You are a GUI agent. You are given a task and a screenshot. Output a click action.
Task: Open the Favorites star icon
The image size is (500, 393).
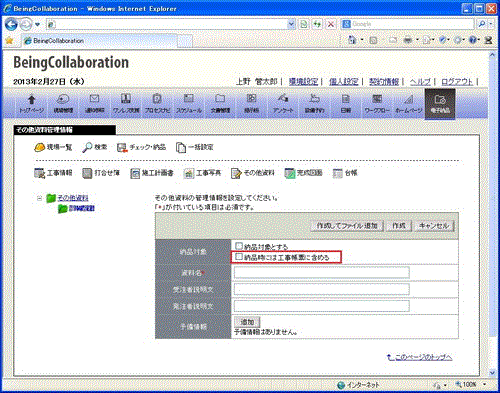click(x=9, y=41)
